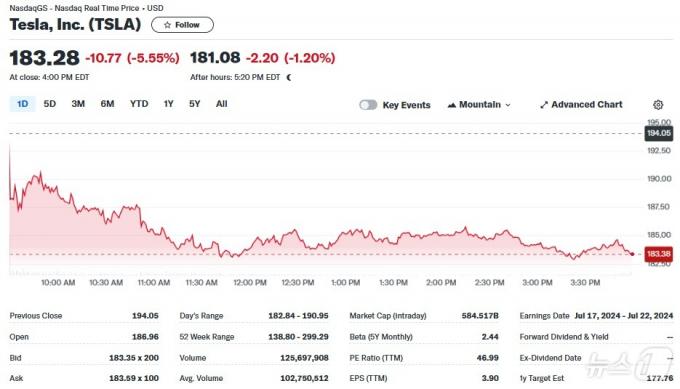Expand the Mountain dropdown arrow
Viewport: 680px width, 389px height.
pyautogui.click(x=508, y=105)
